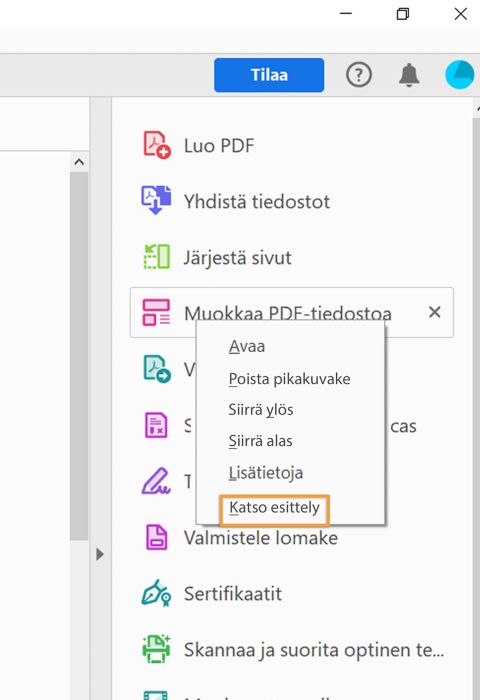This screenshot has height=700, width=480.
Task: Click the Luo PDF label
Action: pos(219,146)
